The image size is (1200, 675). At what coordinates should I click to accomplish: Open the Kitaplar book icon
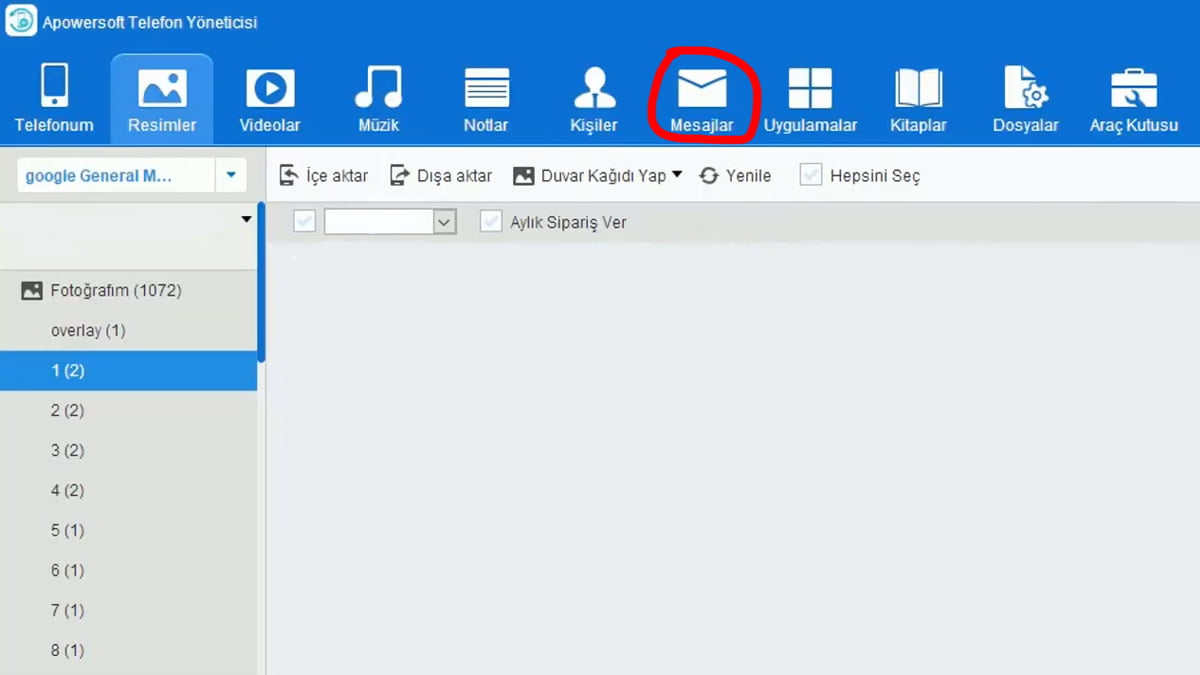coord(918,88)
